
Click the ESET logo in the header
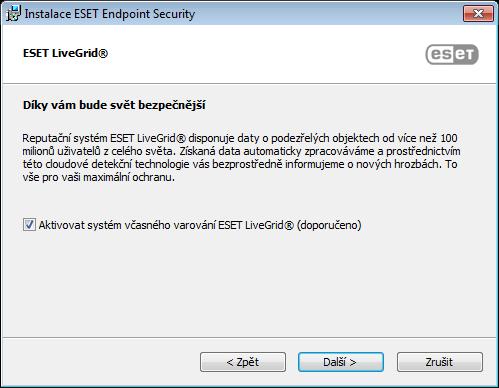click(x=452, y=54)
